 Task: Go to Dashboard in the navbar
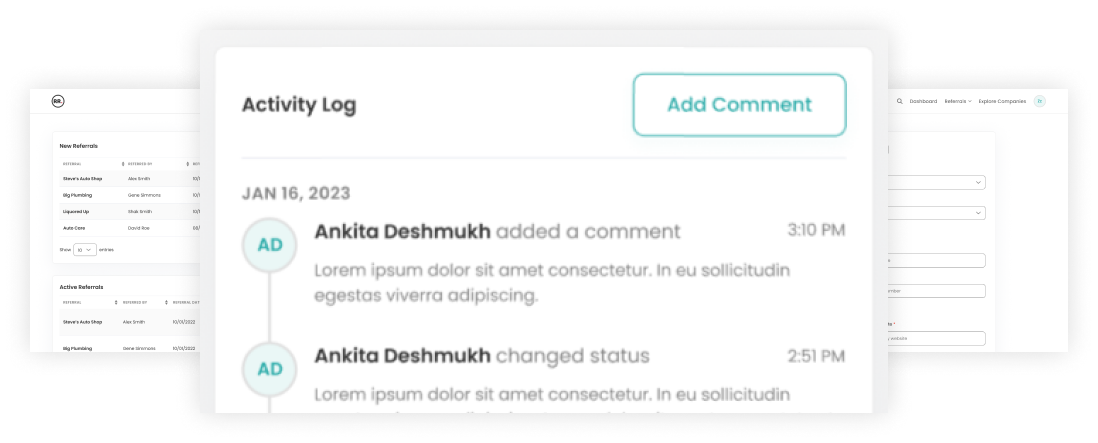(923, 101)
